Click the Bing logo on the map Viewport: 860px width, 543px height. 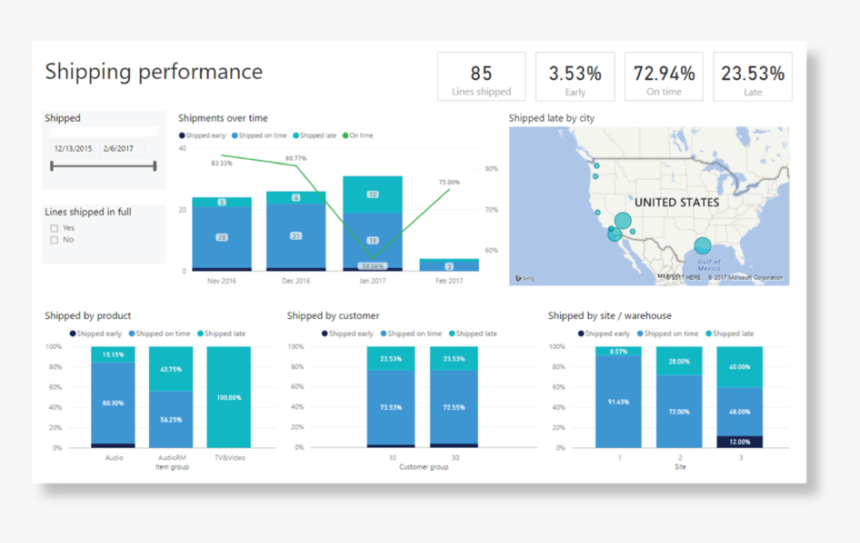524,278
